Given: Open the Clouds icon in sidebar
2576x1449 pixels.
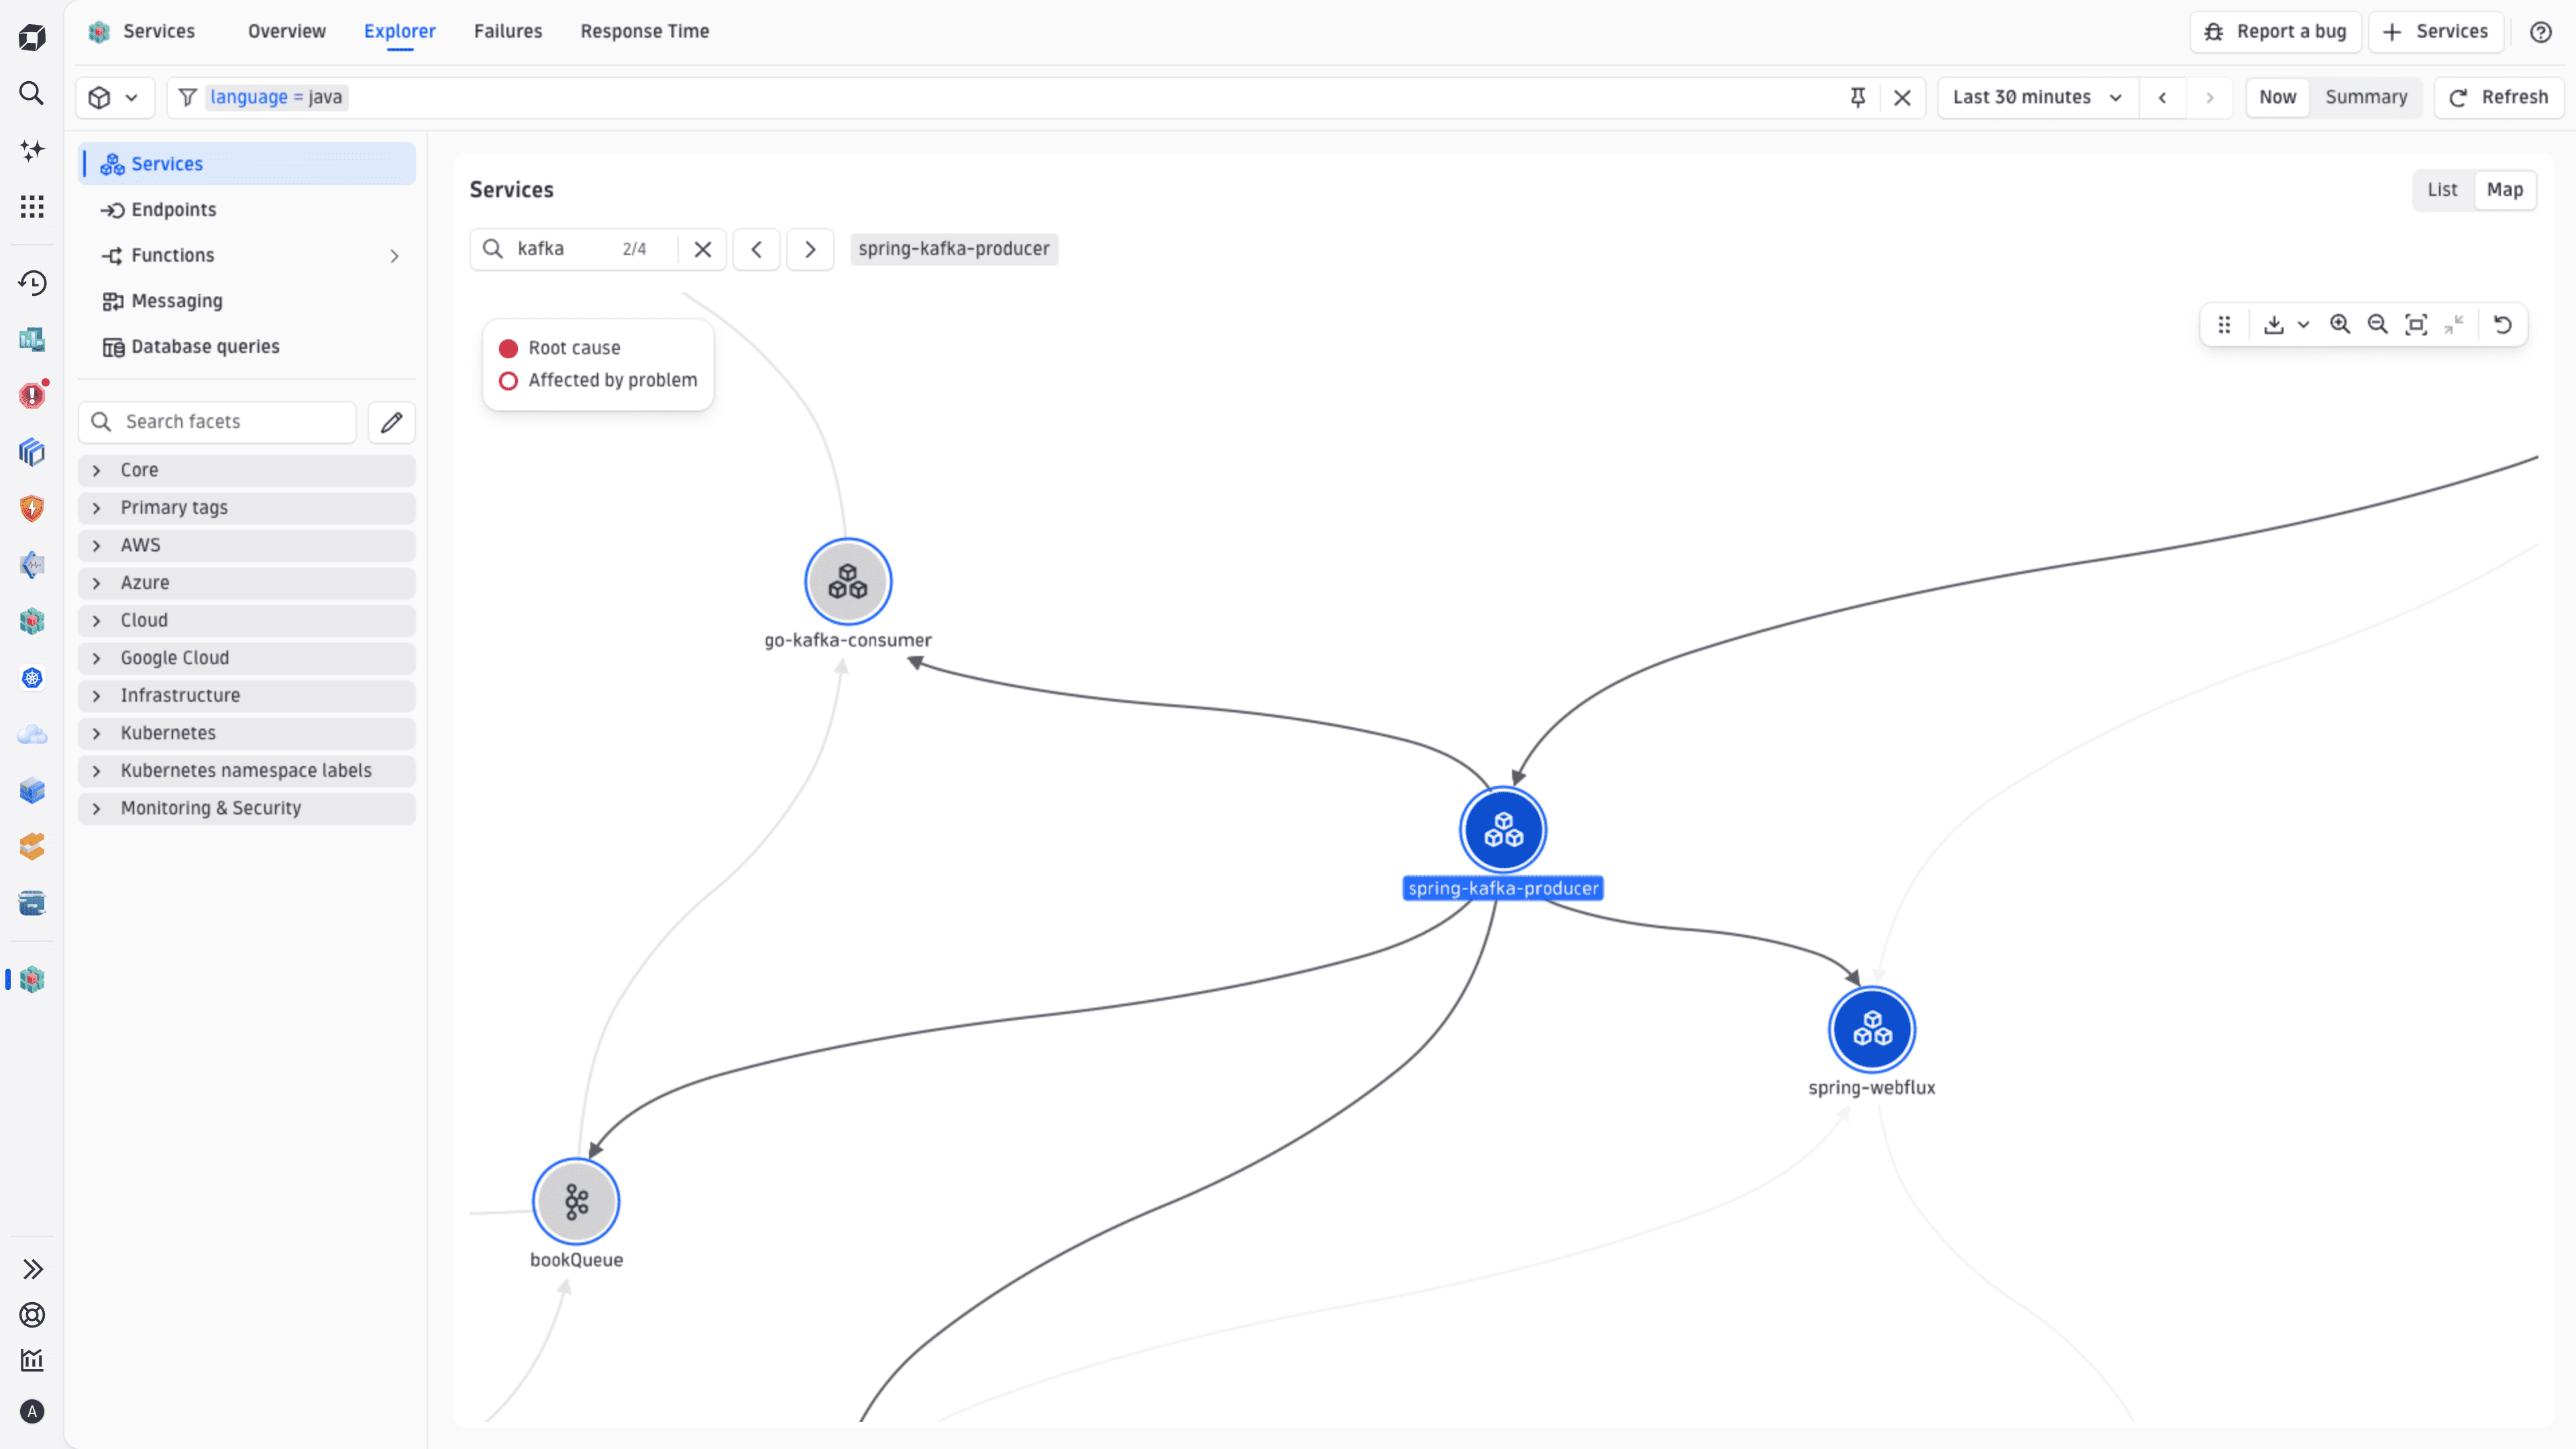Looking at the screenshot, I should pyautogui.click(x=32, y=735).
